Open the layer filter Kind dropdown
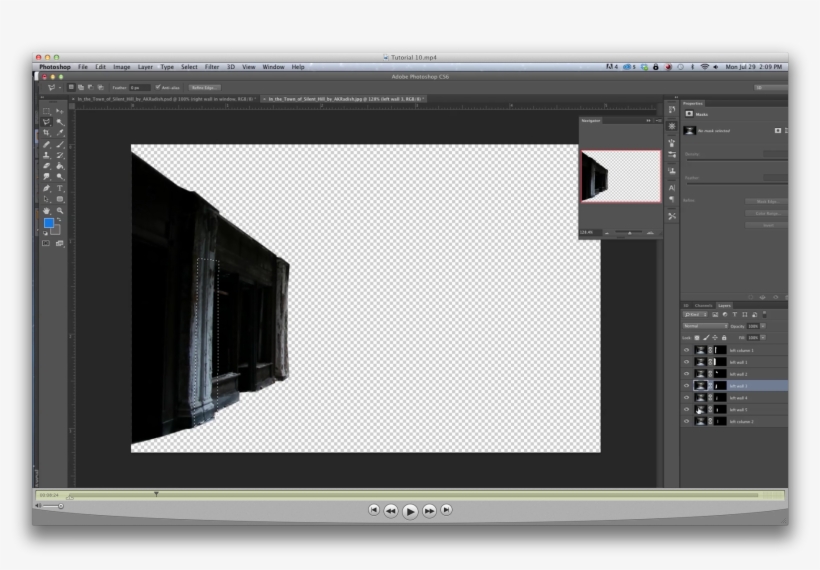Screen dimensions: 820x570 (x=696, y=315)
